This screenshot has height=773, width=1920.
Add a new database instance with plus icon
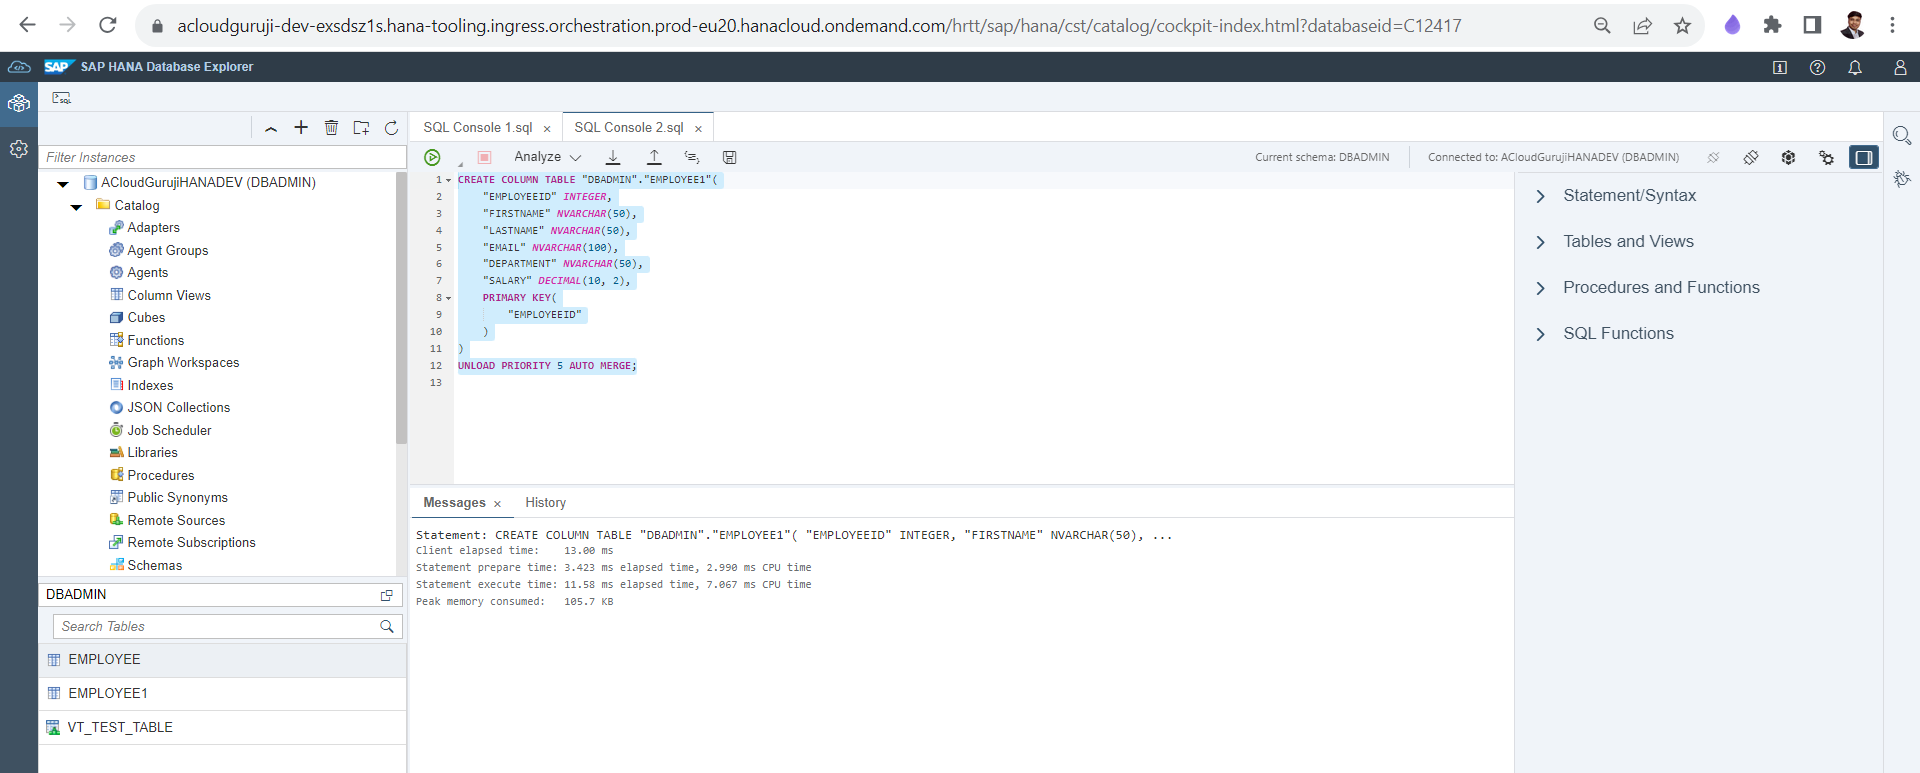pos(301,128)
